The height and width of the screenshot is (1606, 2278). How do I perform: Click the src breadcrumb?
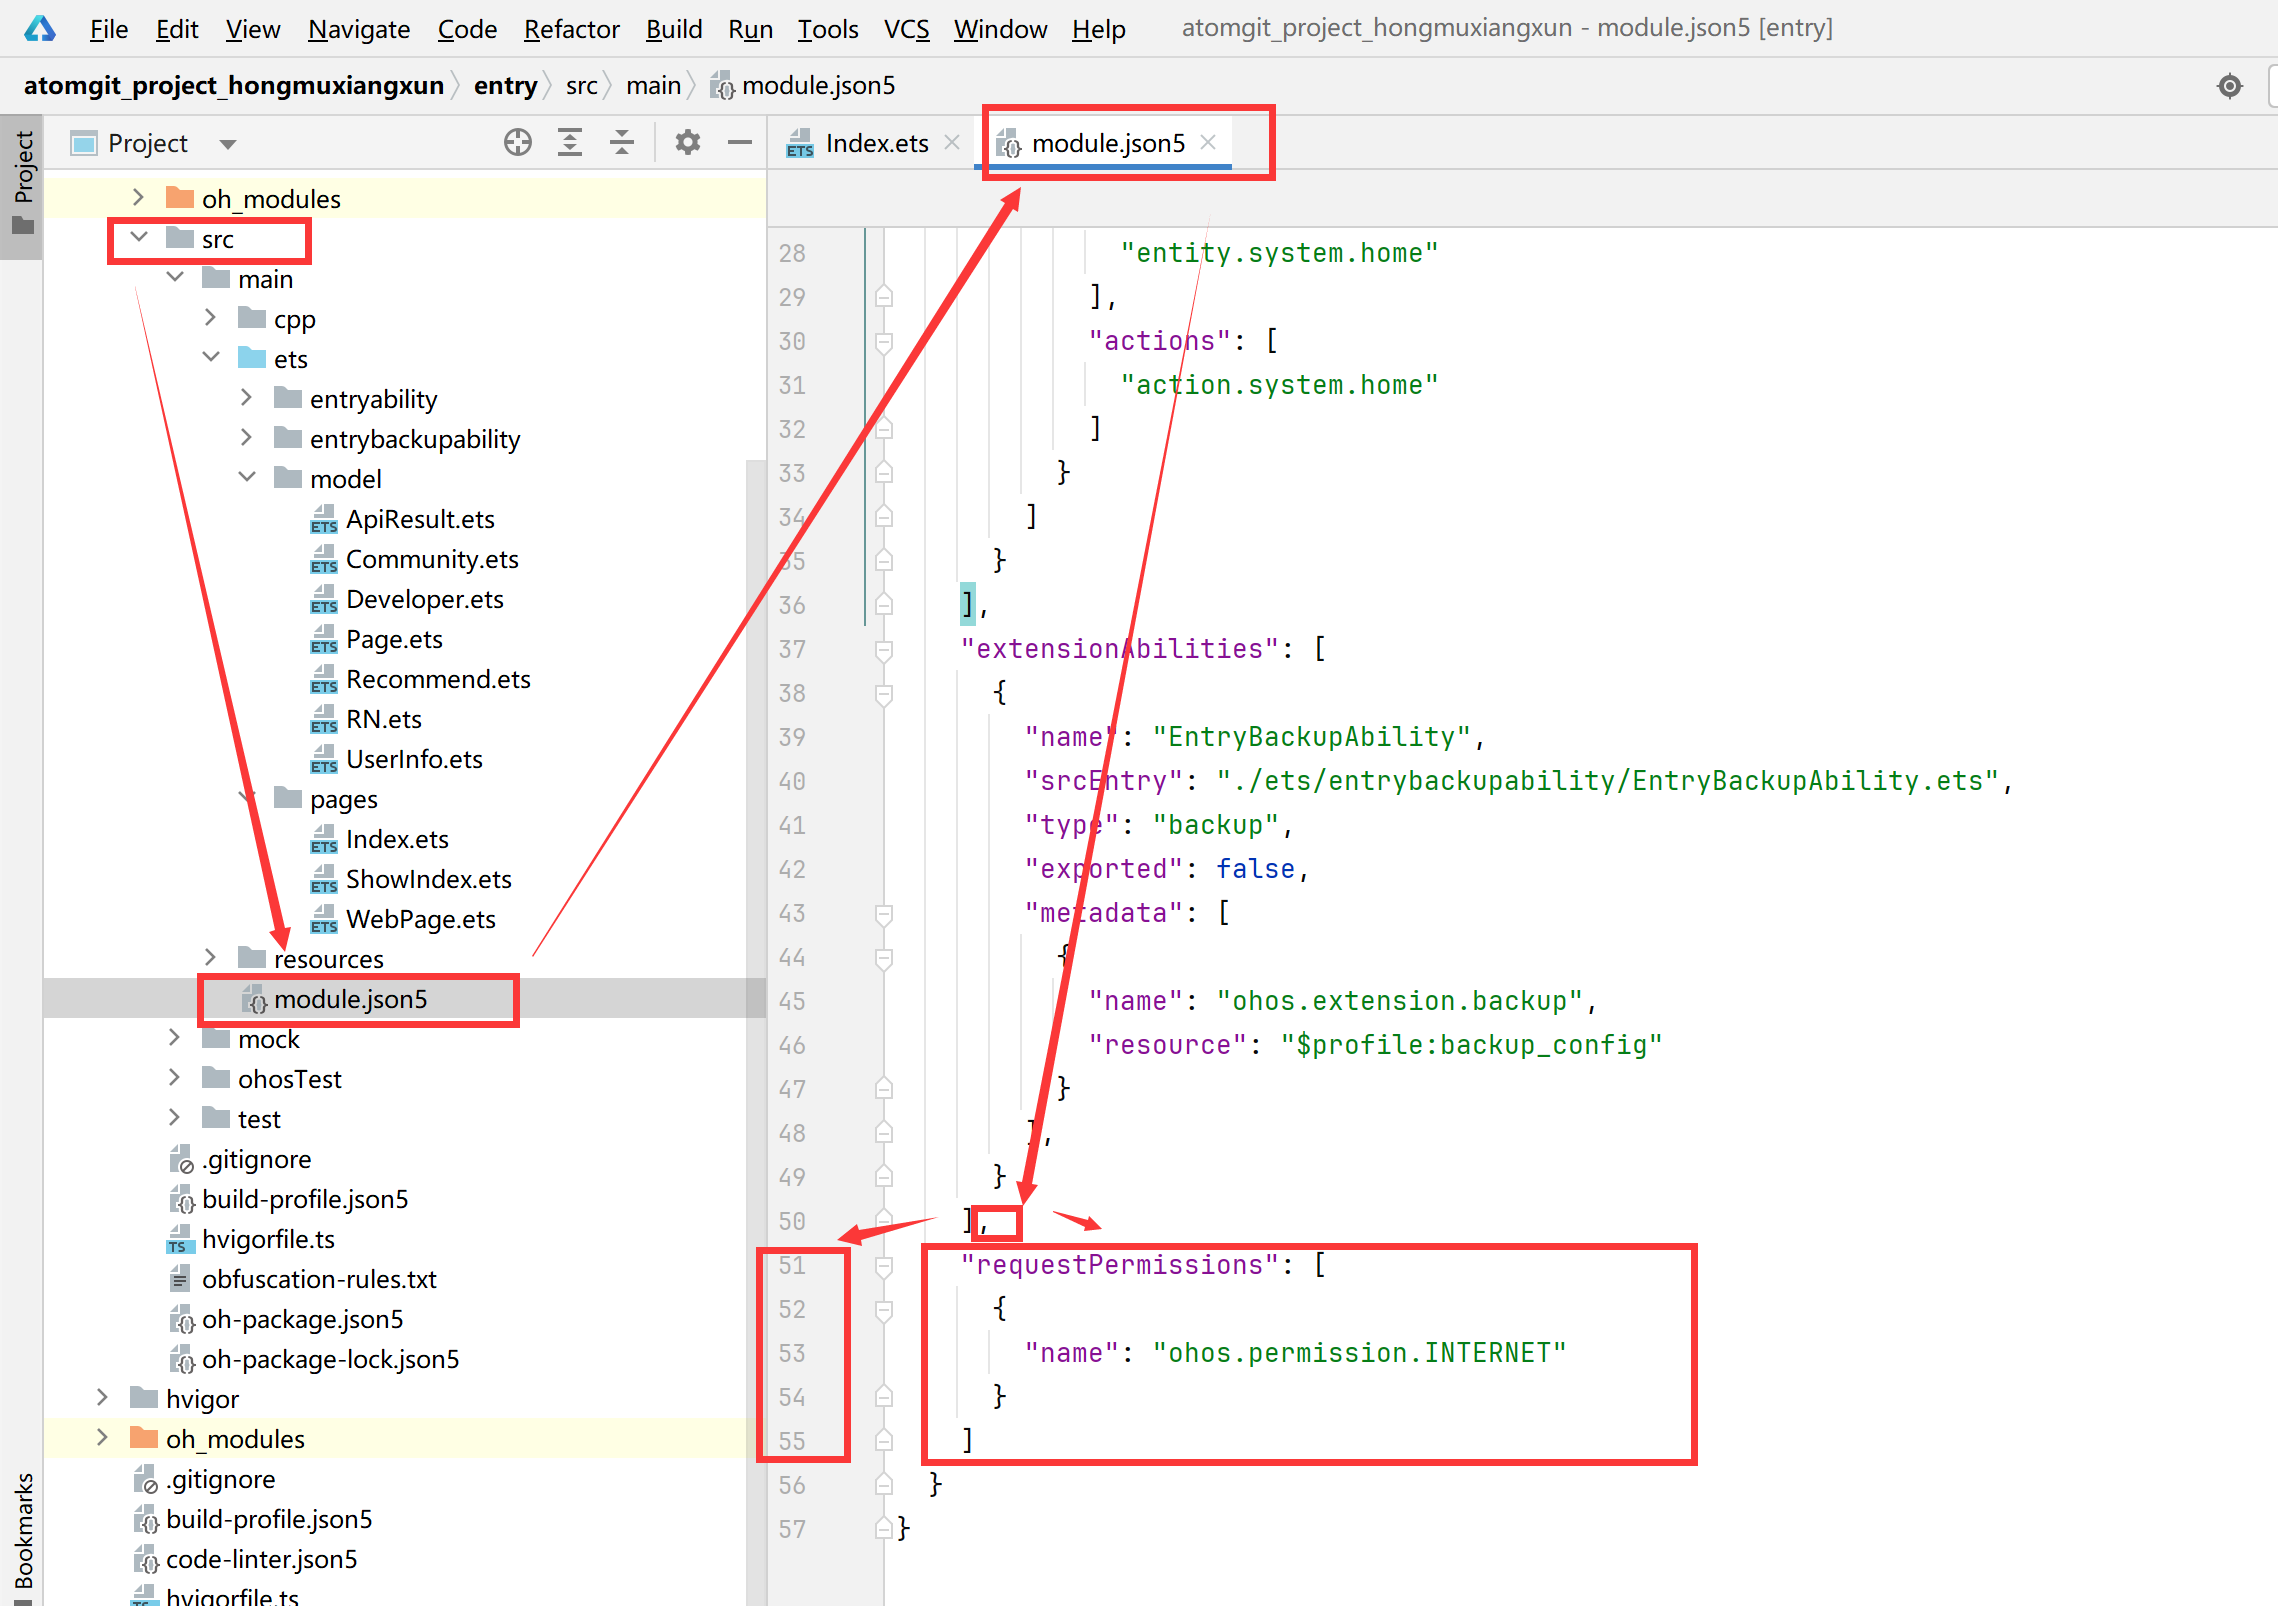[582, 86]
